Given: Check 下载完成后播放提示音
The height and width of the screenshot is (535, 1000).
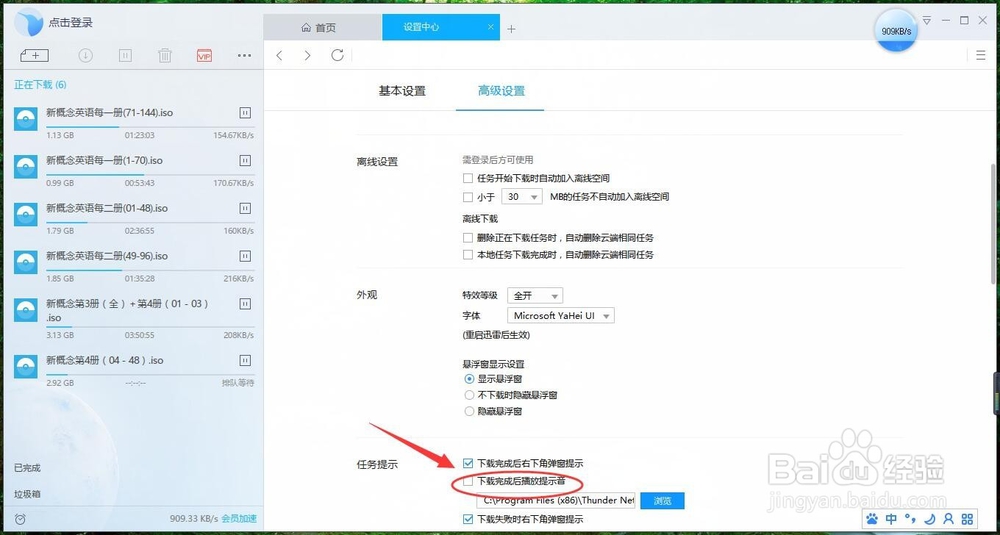Looking at the screenshot, I should [x=468, y=481].
